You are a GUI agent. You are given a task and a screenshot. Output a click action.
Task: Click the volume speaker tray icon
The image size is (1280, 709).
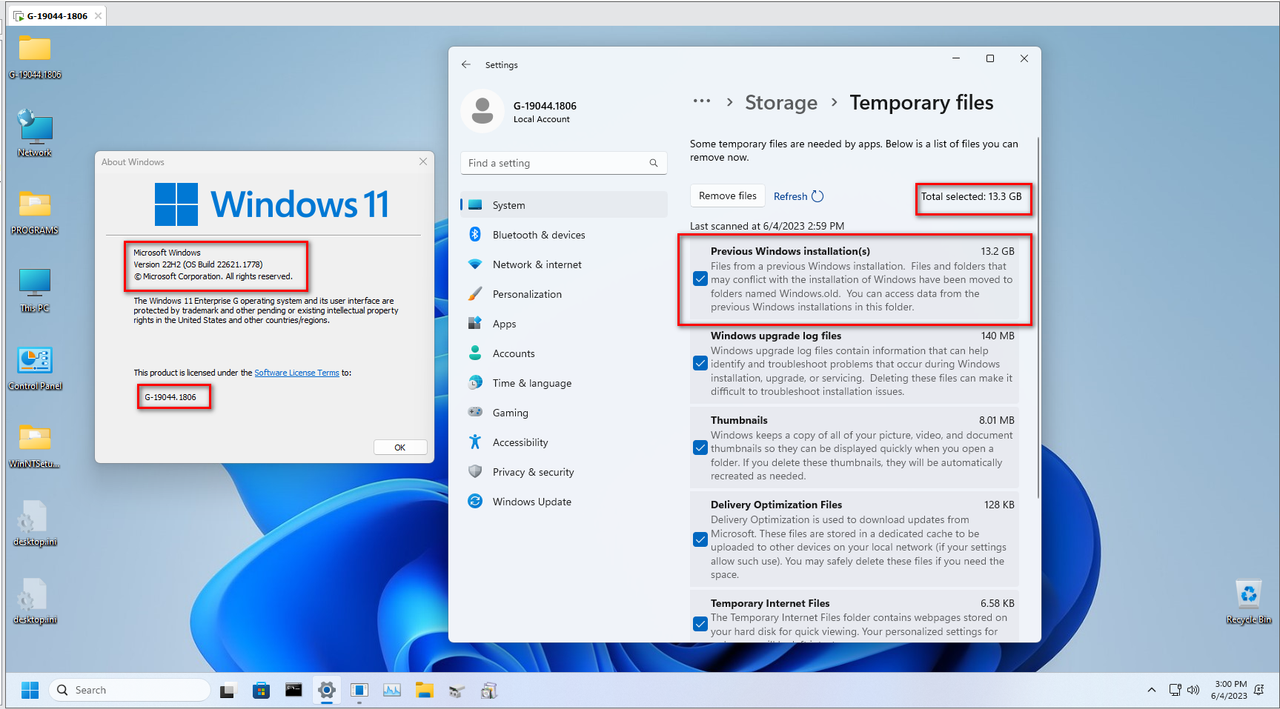(1192, 690)
